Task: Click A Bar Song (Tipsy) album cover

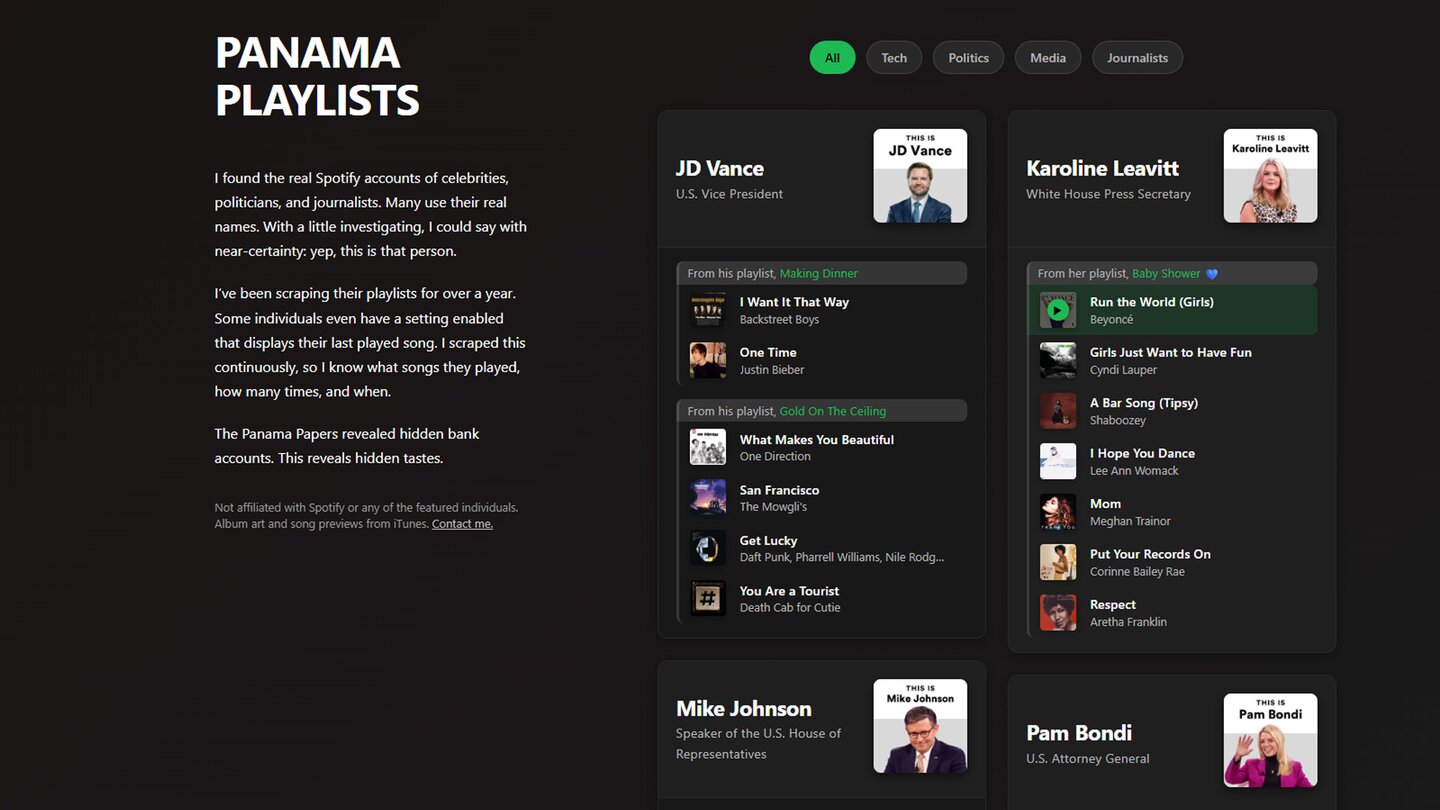Action: pos(1058,411)
